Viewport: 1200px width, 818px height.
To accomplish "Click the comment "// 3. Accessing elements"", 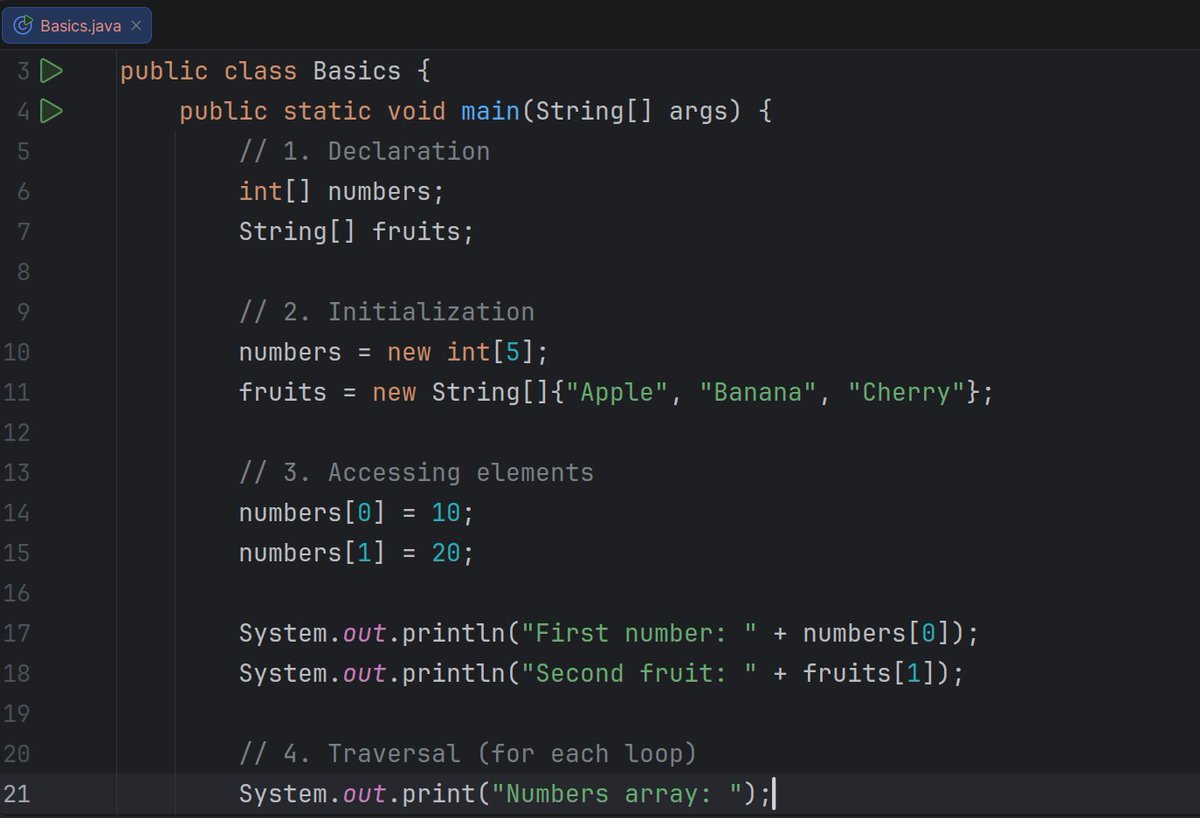I will (416, 472).
